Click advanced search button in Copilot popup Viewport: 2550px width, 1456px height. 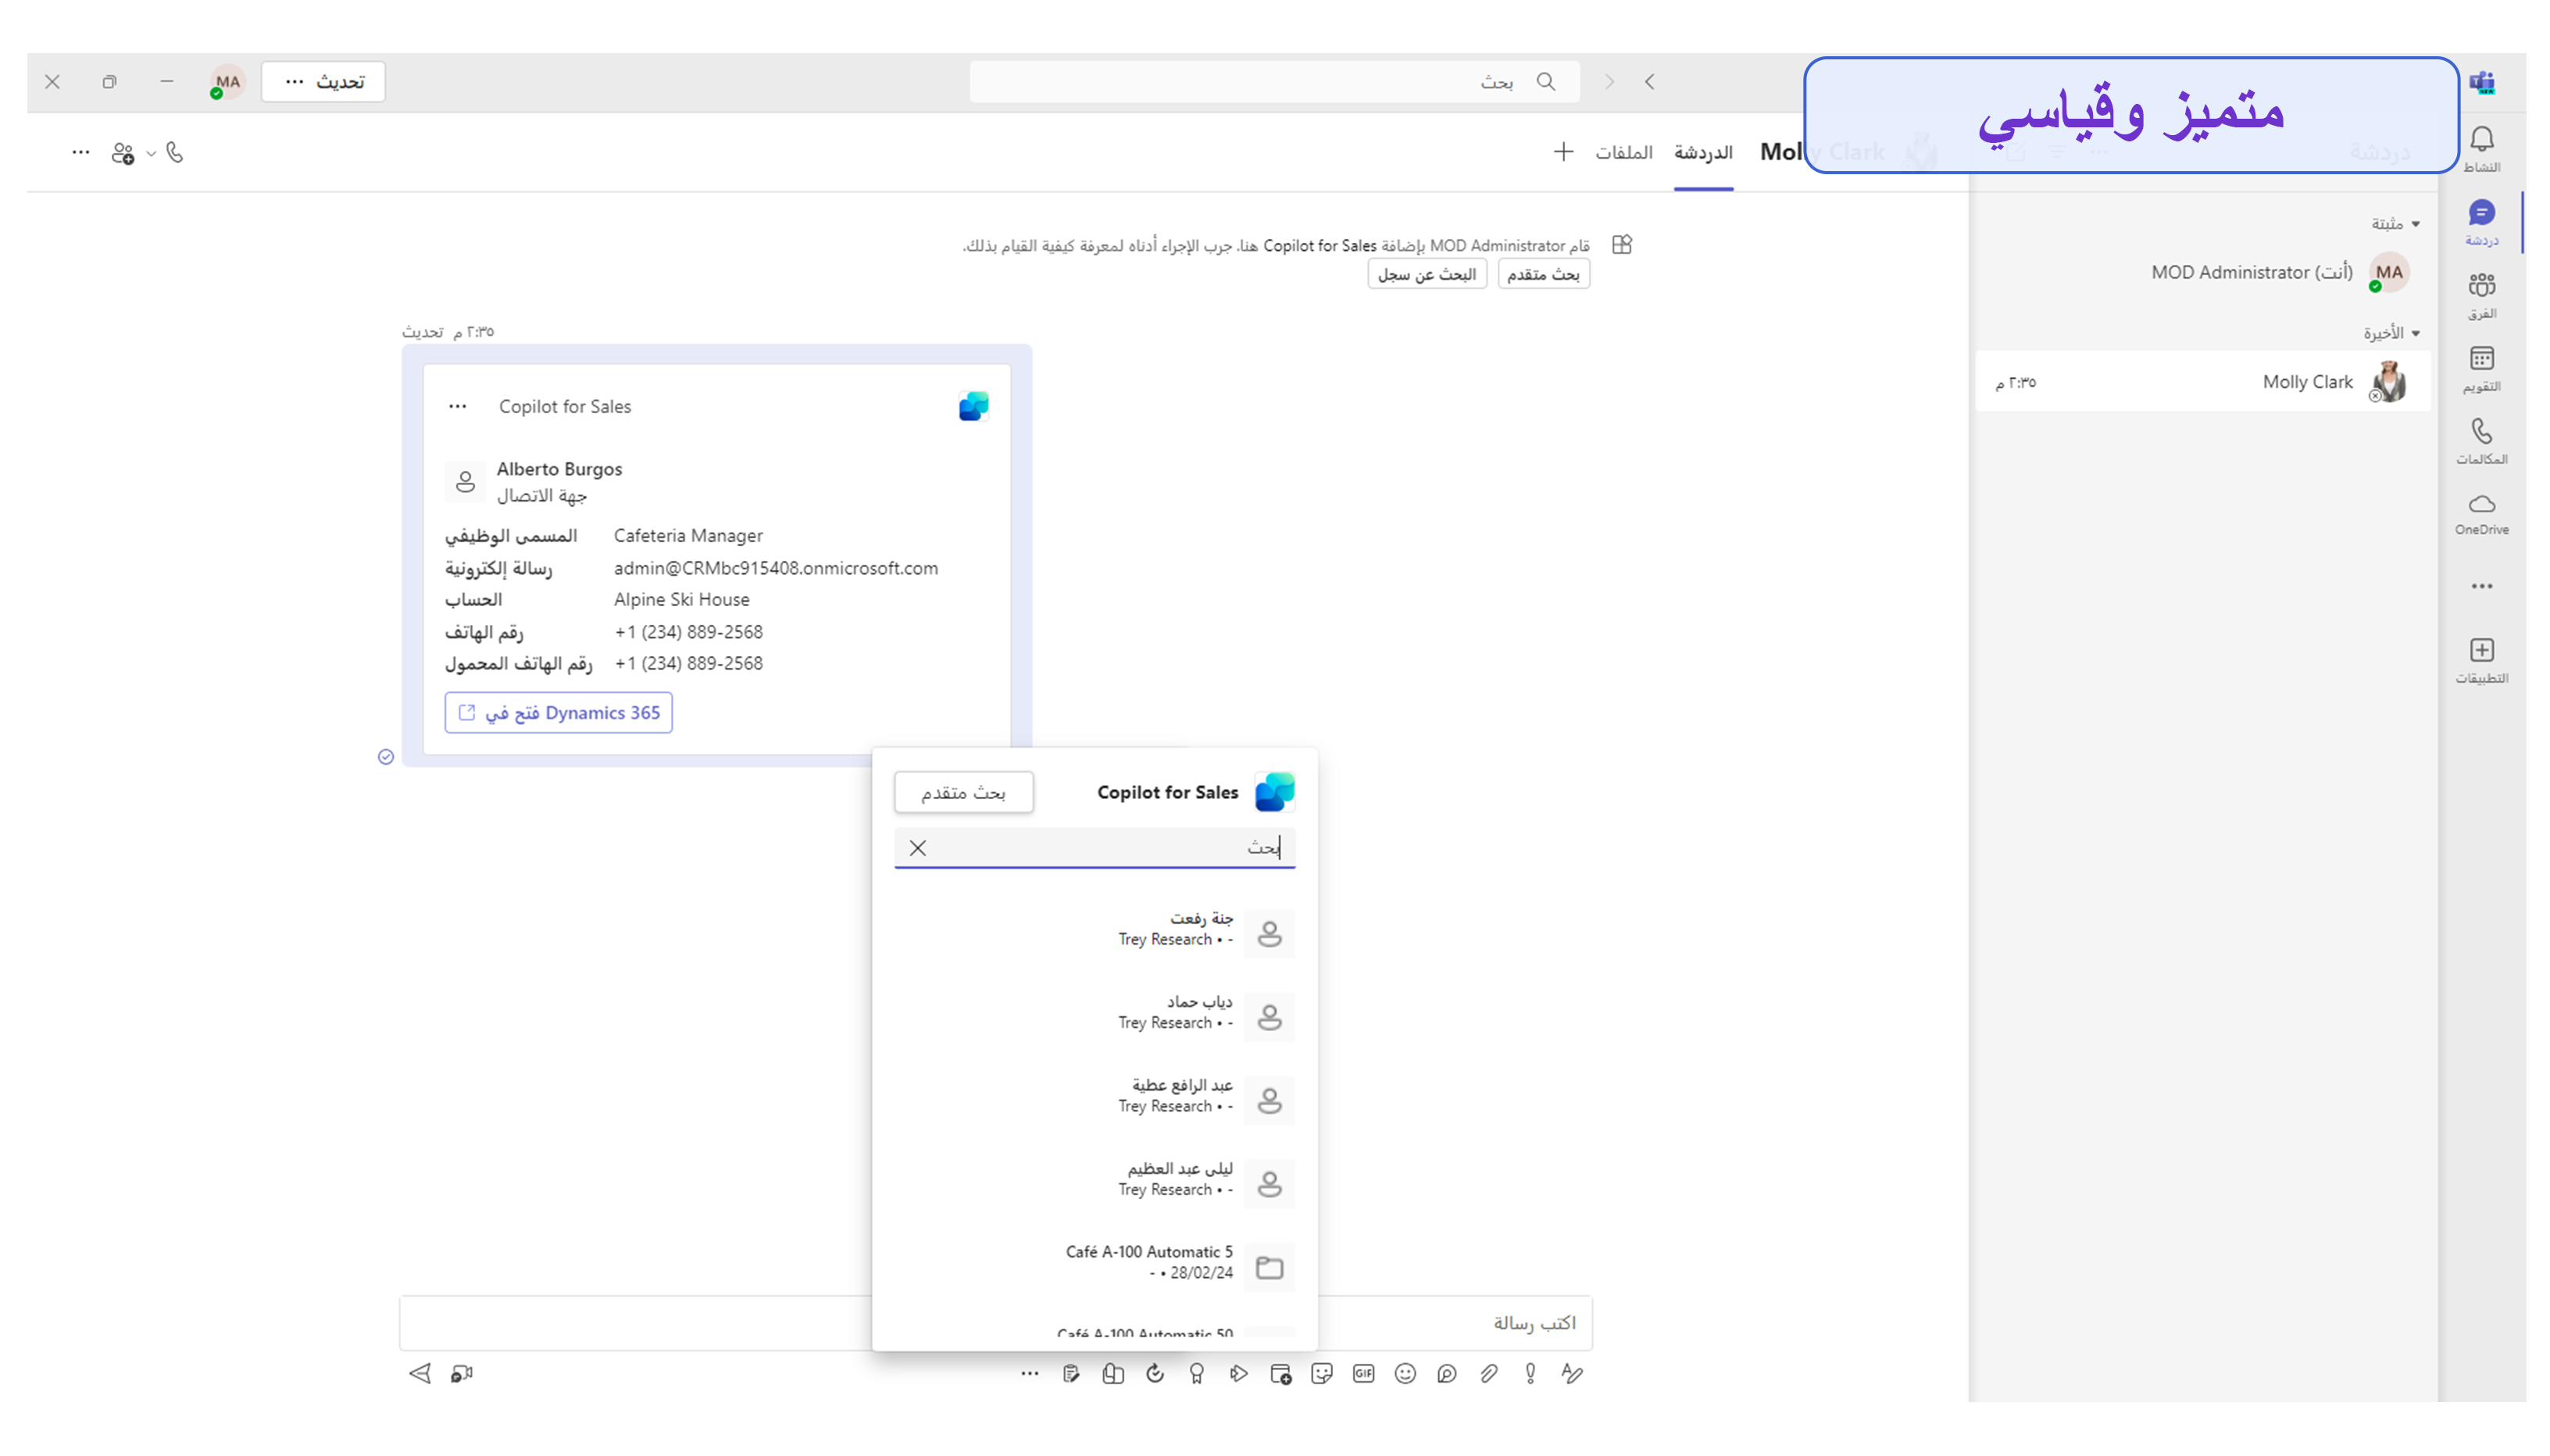tap(963, 792)
